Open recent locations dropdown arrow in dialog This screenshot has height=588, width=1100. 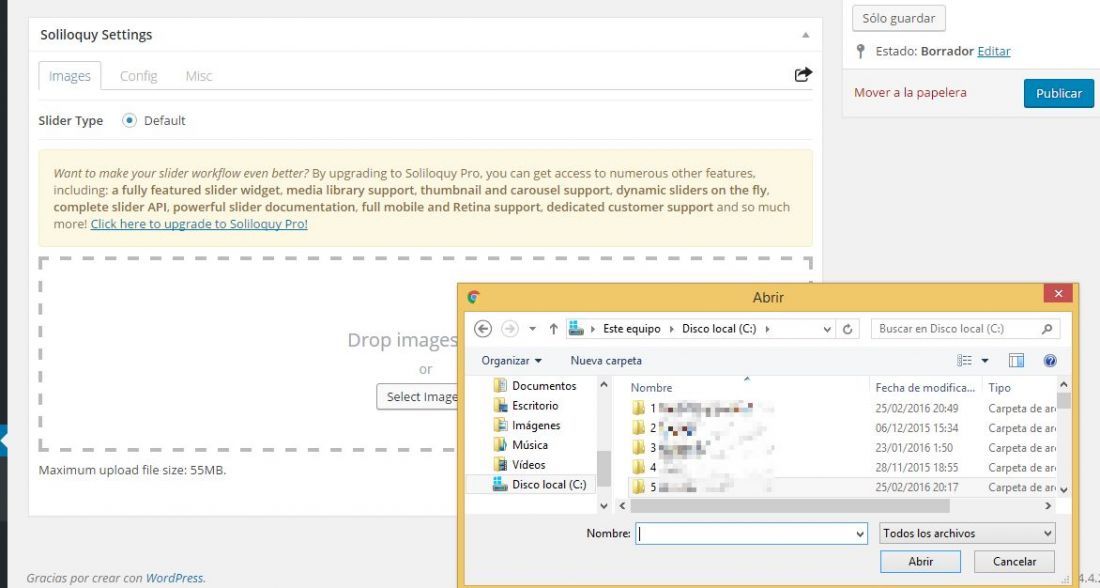[532, 329]
